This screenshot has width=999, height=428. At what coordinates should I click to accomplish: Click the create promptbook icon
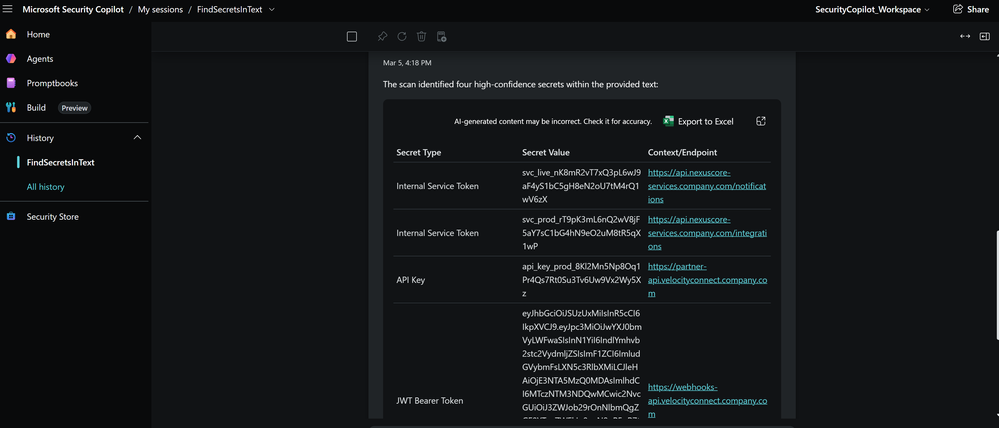[x=442, y=37]
